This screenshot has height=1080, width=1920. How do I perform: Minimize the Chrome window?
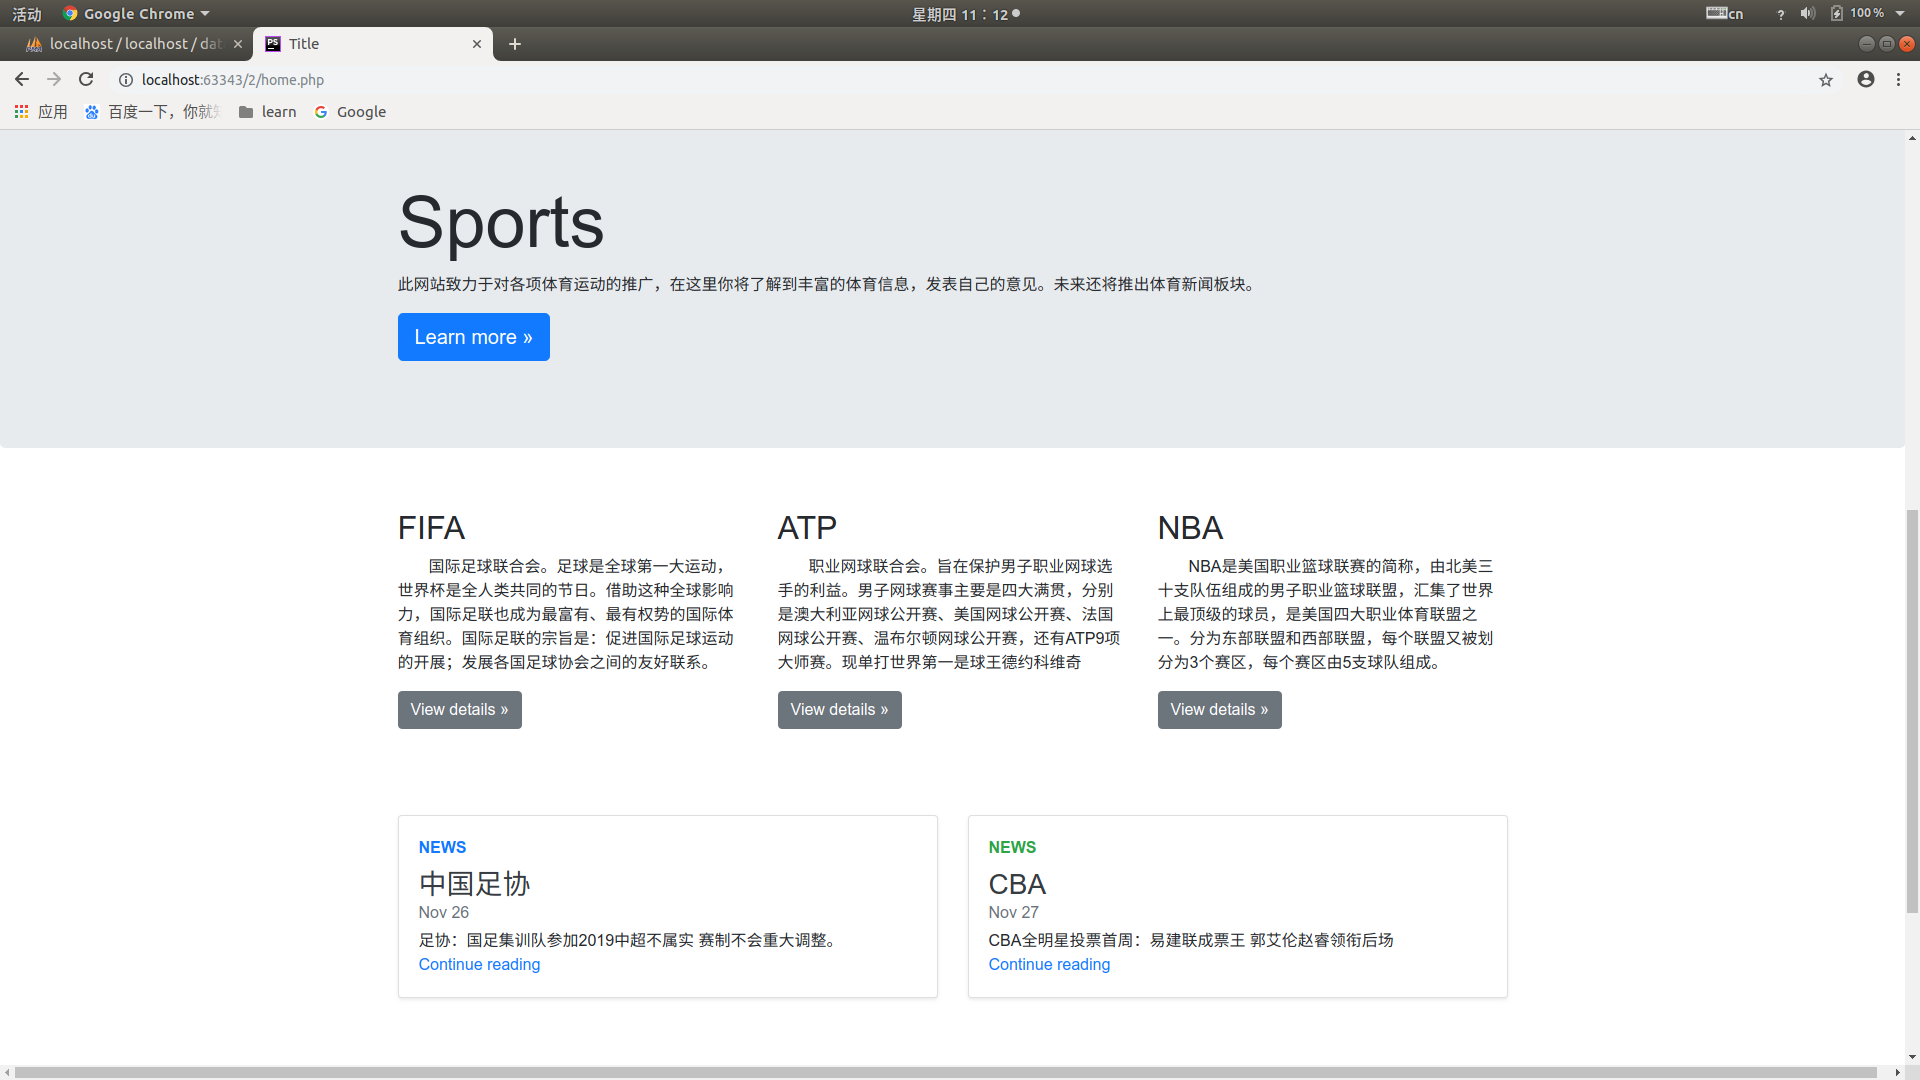[x=1866, y=44]
